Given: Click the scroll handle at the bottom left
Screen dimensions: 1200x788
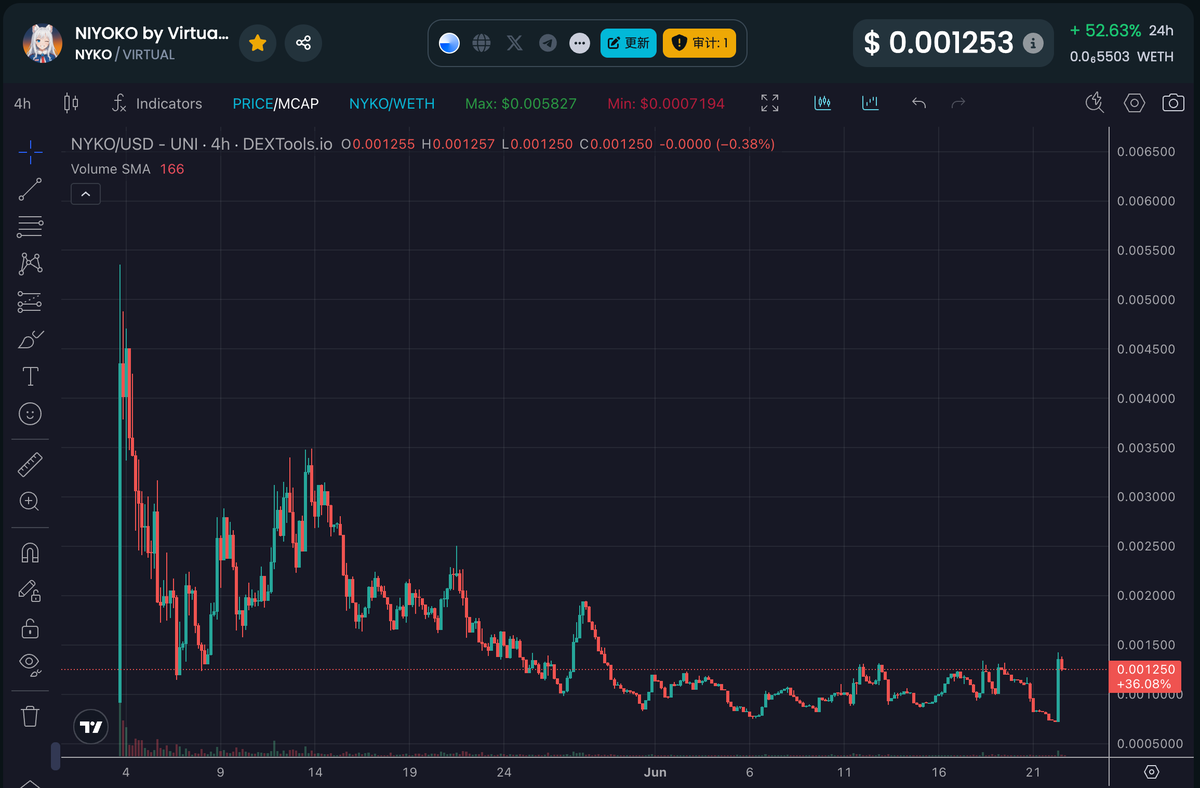Looking at the screenshot, I should pyautogui.click(x=56, y=754).
